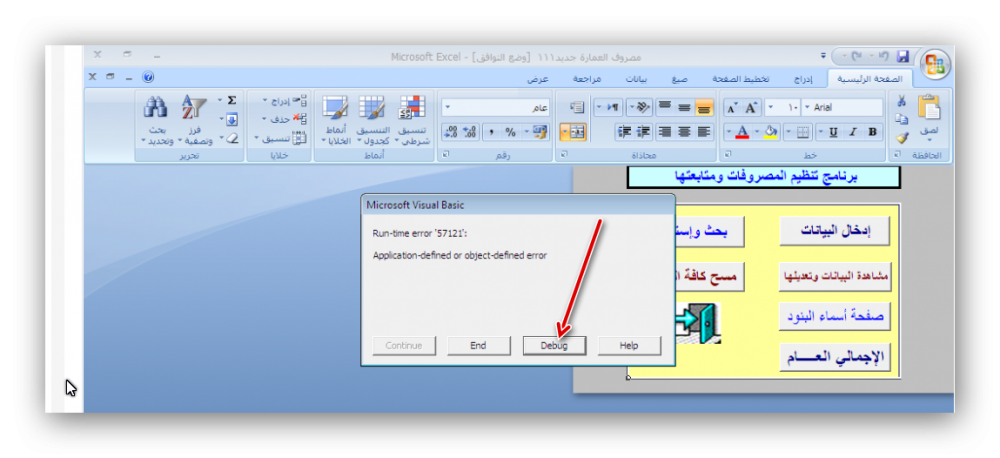Click the AutoSum sigma icon

(x=232, y=100)
